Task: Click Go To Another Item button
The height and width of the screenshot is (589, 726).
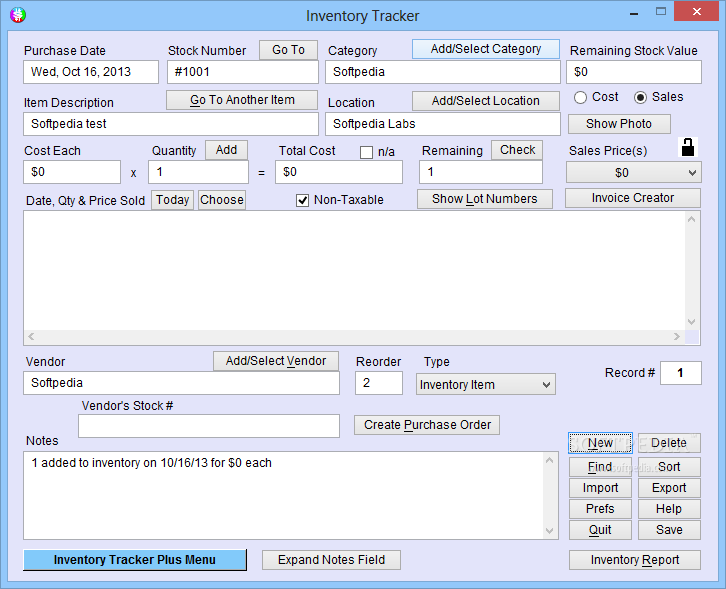Action: click(x=242, y=100)
